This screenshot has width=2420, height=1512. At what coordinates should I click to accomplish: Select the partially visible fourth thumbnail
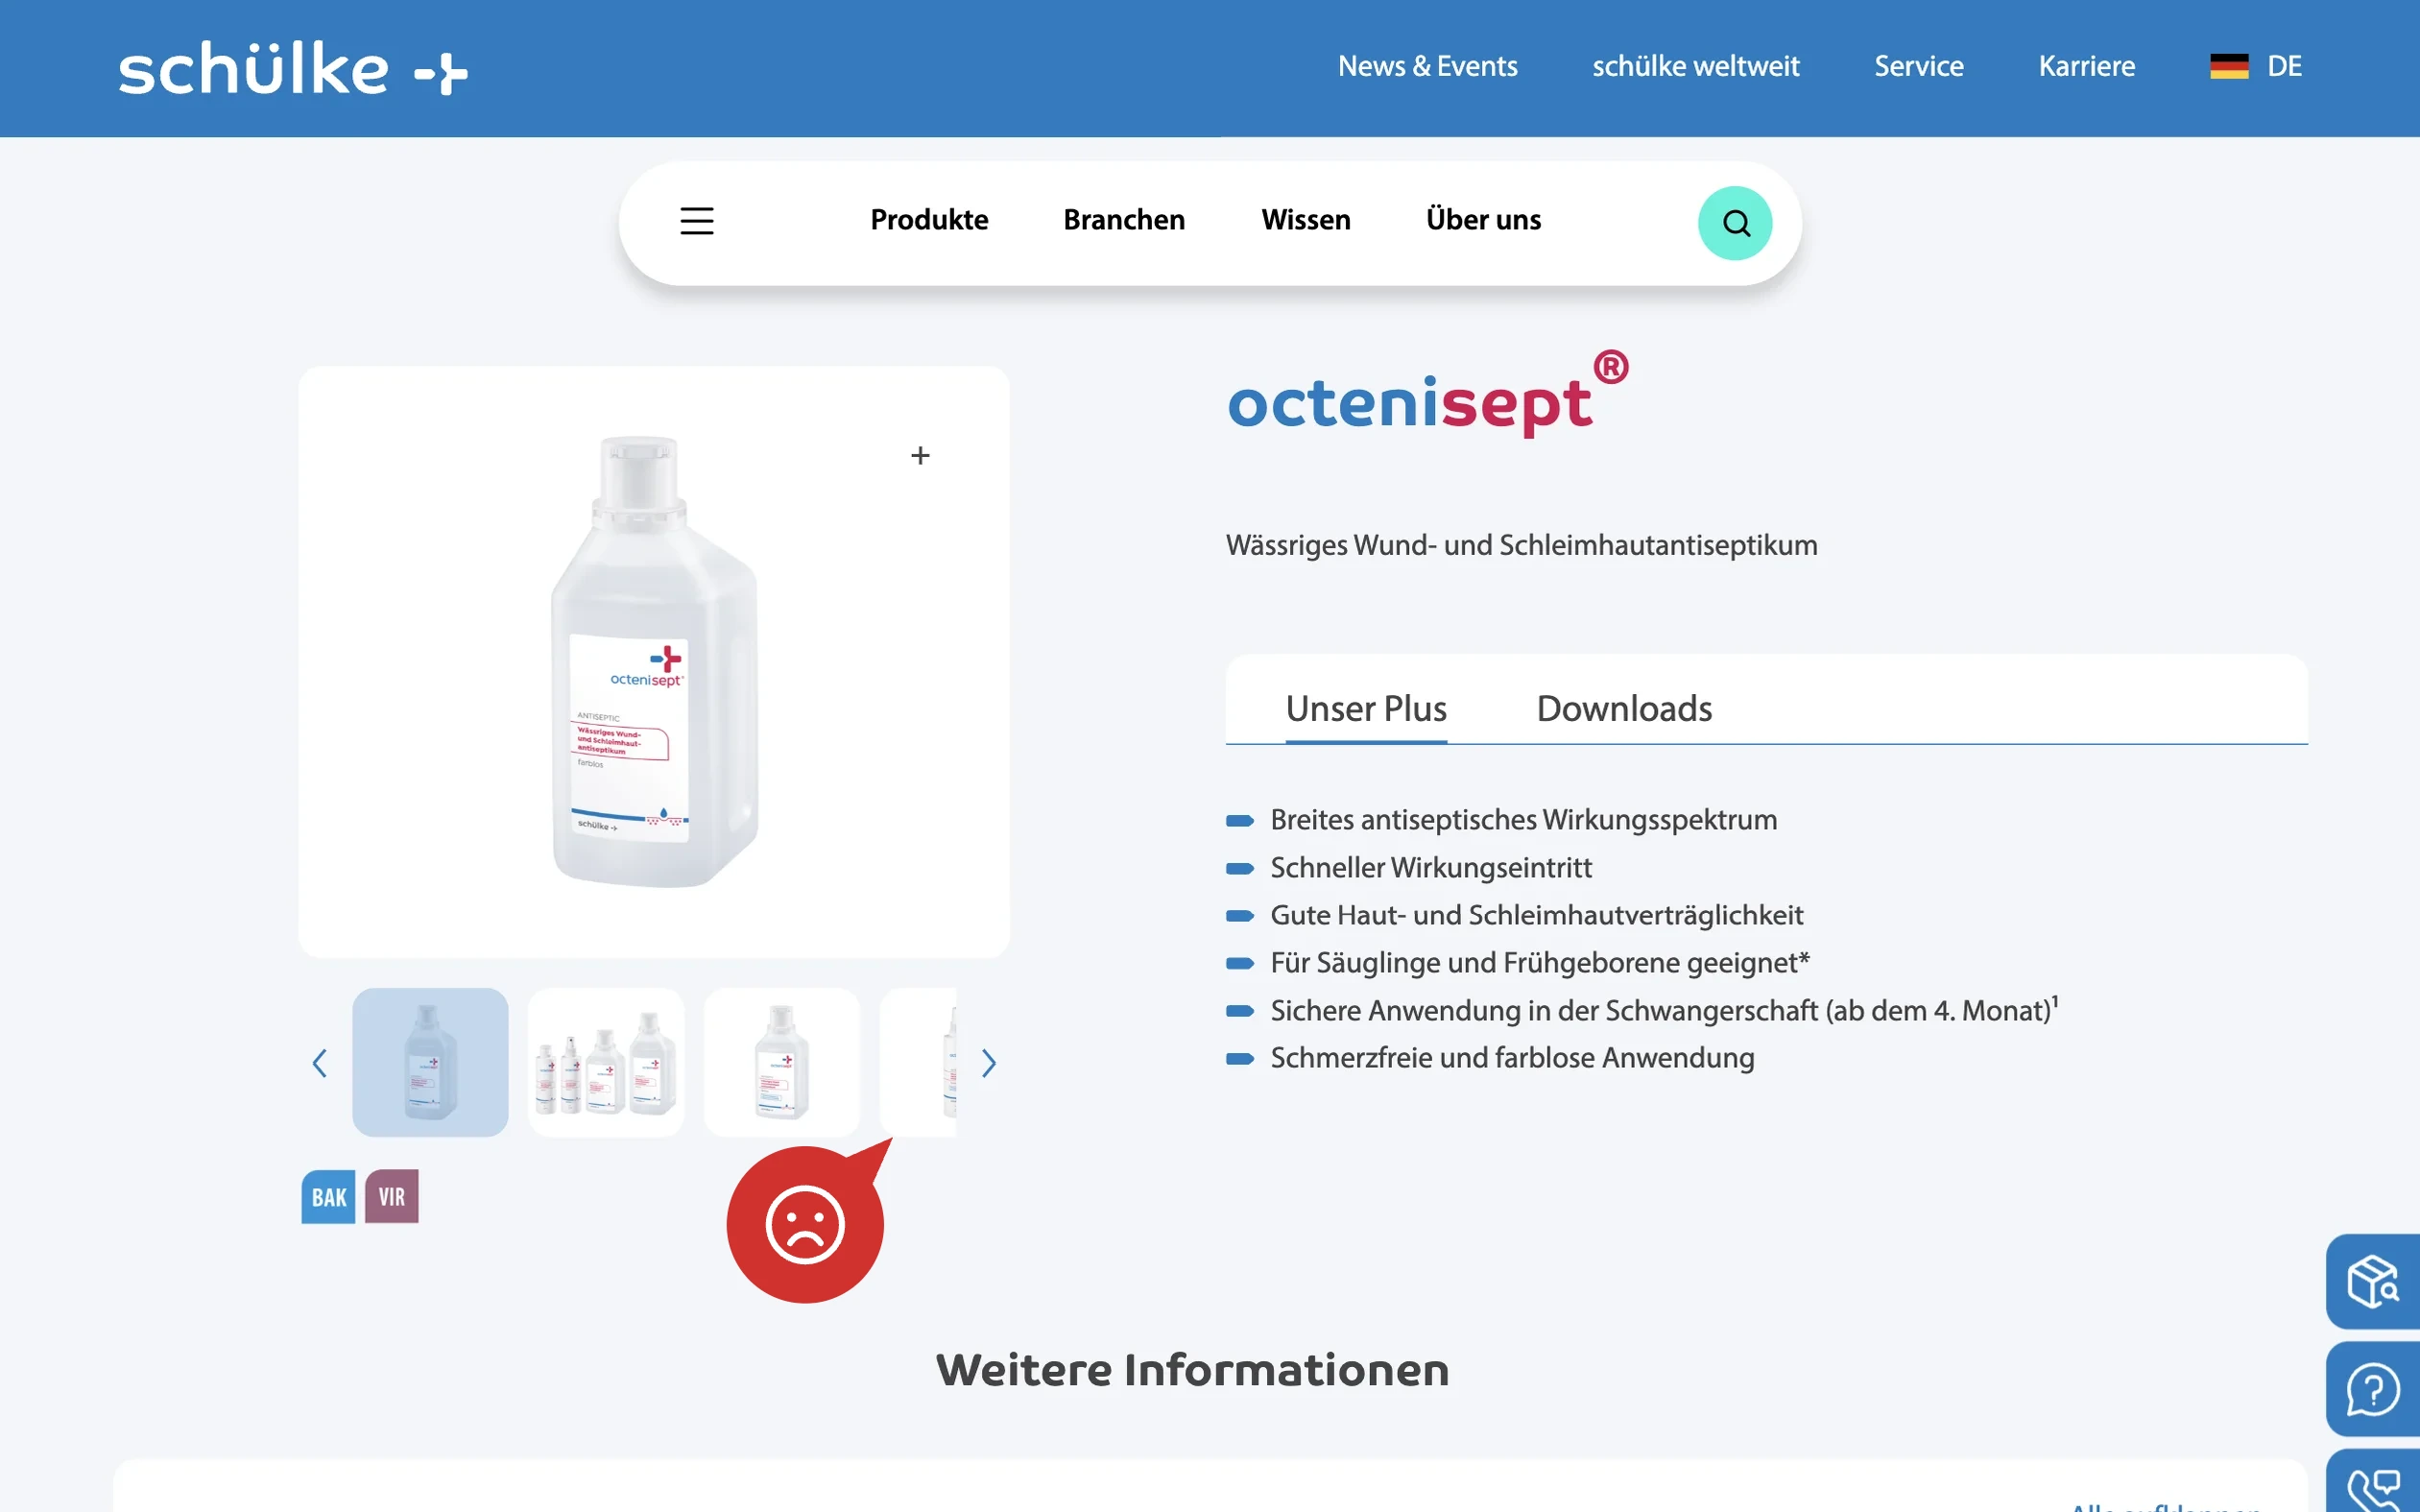pos(918,1062)
